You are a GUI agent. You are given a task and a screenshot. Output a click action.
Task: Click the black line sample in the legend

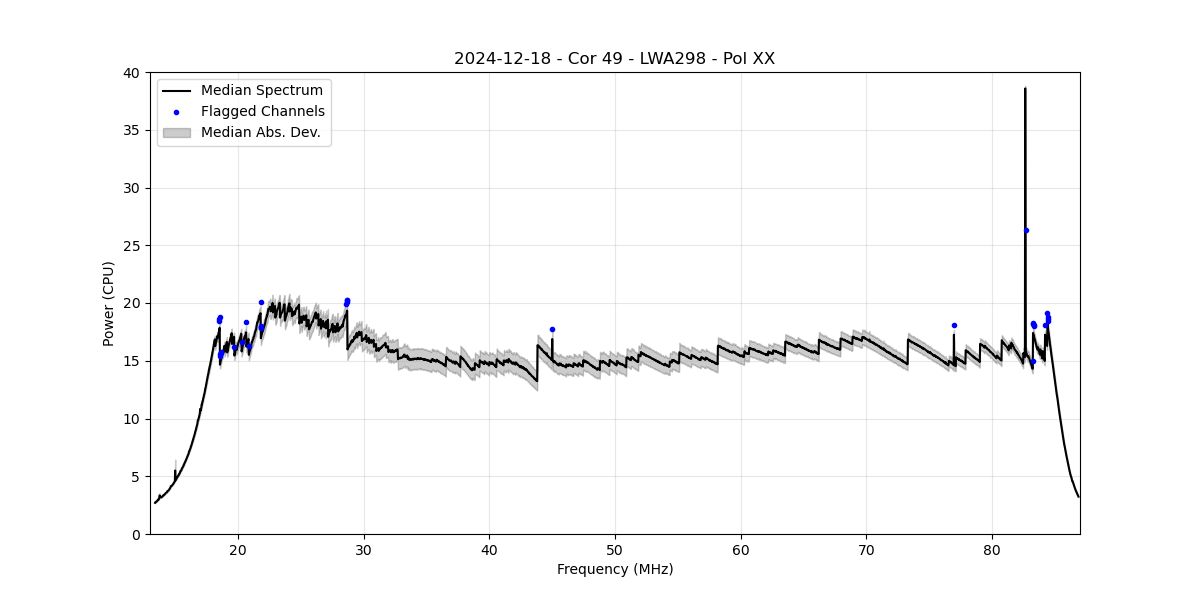pyautogui.click(x=176, y=91)
